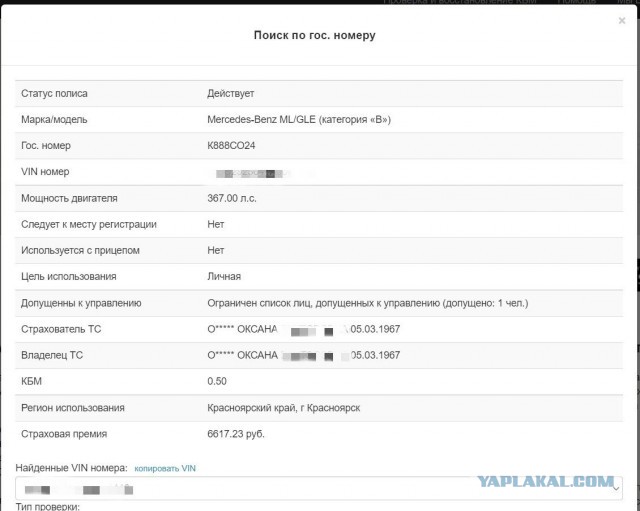Screen dimensions: 640x511
Task: Click the insurance premium 6617.23 руб. value
Action: pos(236,434)
